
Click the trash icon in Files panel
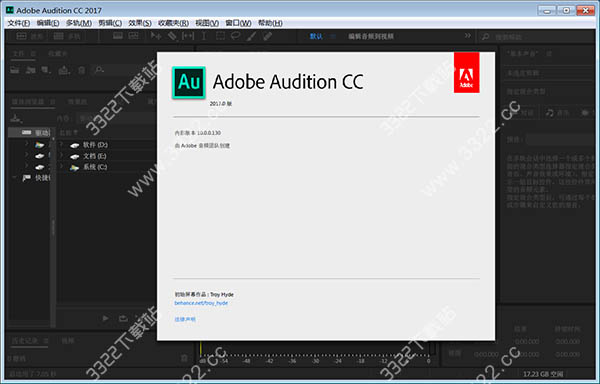coord(82,70)
